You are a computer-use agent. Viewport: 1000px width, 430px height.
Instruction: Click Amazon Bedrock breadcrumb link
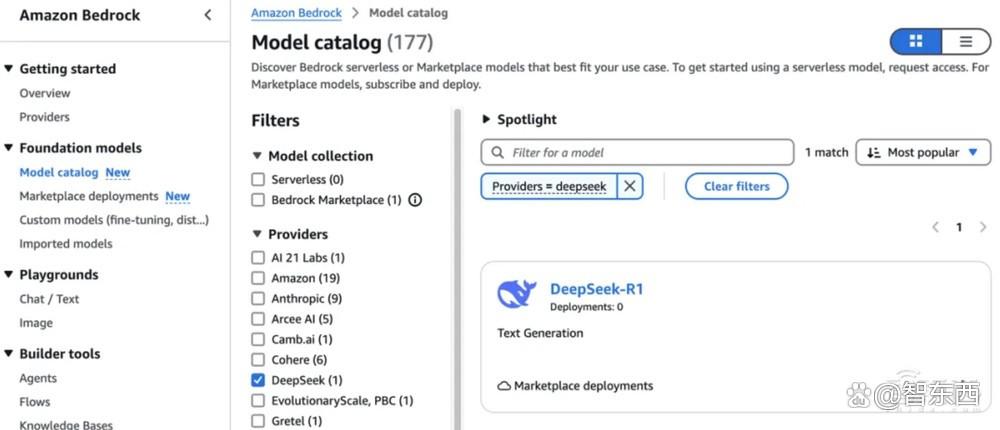297,13
